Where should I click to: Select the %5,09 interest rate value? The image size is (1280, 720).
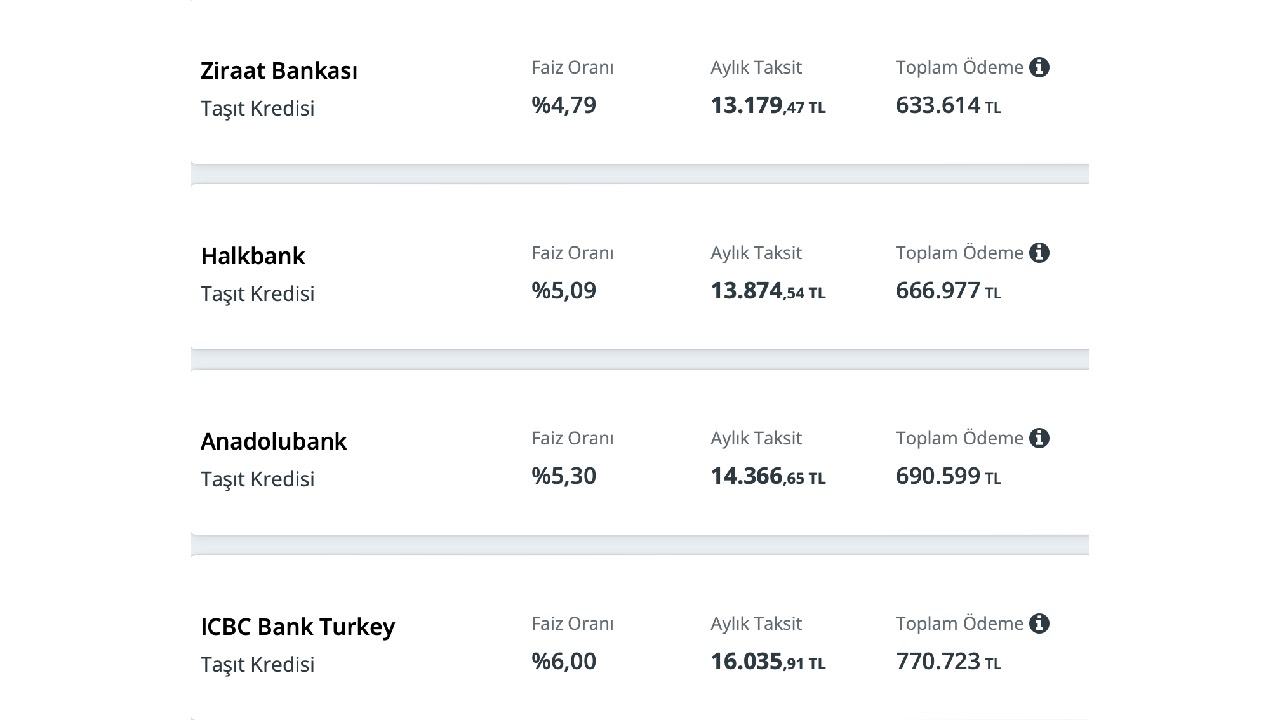[564, 291]
